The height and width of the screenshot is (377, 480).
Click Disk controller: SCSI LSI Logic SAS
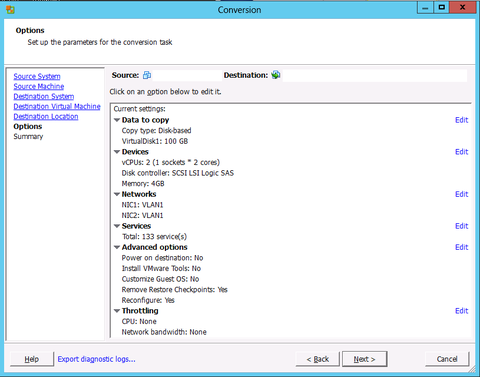(178, 173)
